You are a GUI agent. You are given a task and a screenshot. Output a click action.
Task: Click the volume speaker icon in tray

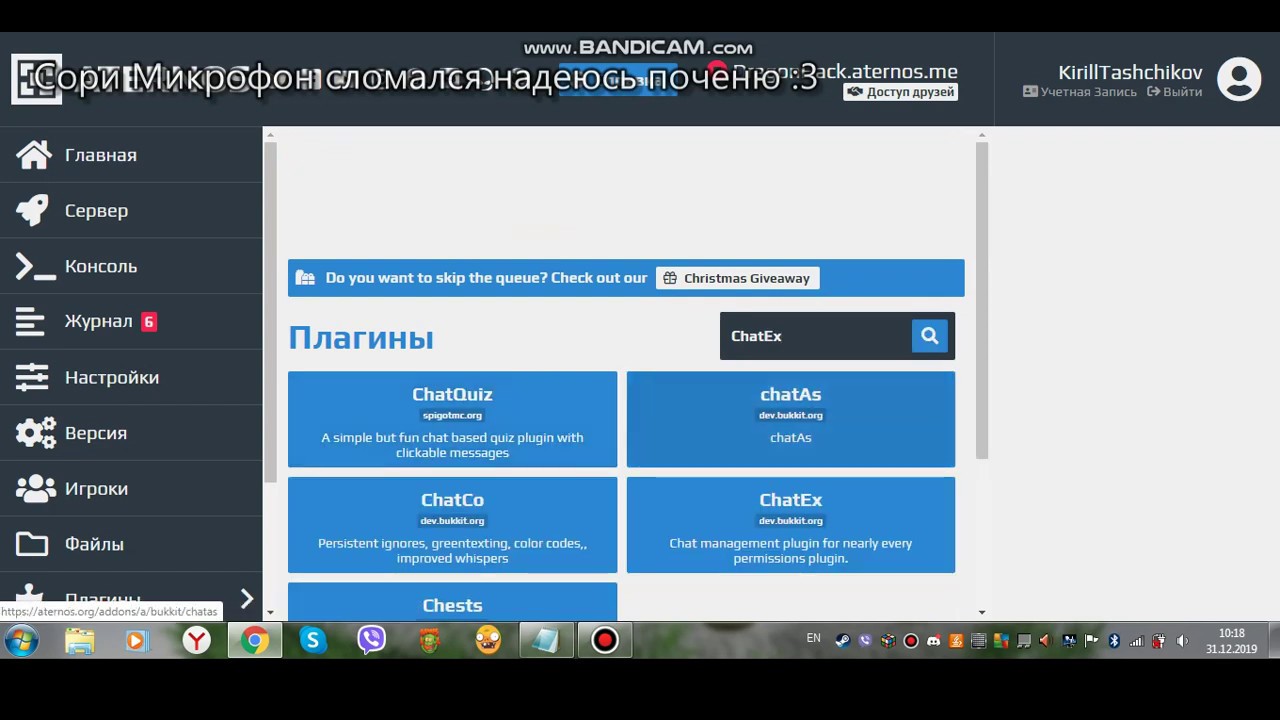[x=1182, y=641]
